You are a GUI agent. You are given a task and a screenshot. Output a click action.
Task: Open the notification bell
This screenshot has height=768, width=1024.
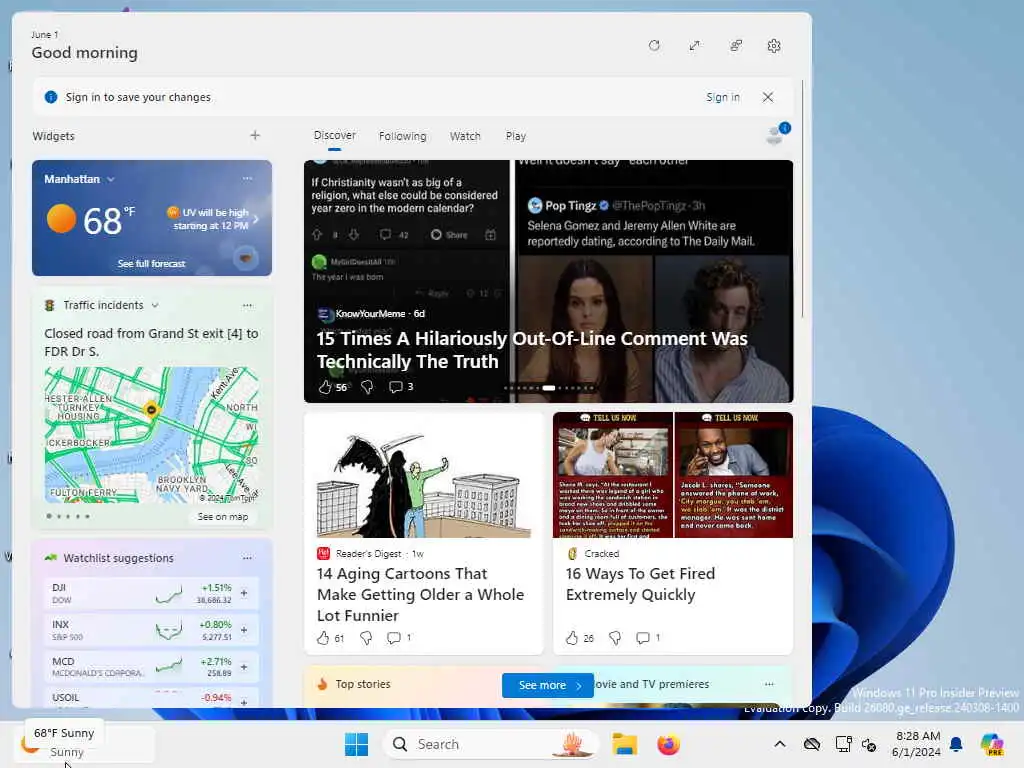tap(956, 744)
